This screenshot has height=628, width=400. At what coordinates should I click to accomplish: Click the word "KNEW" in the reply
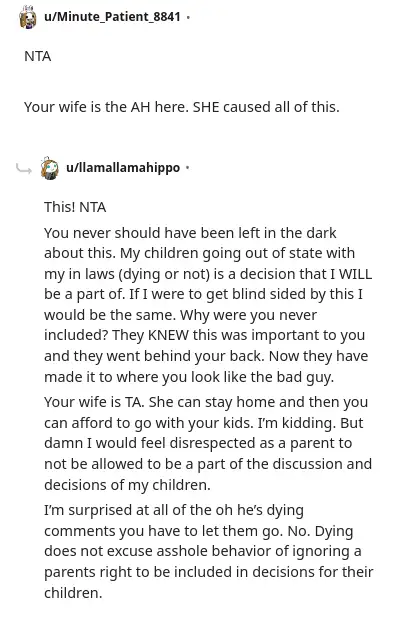point(168,335)
